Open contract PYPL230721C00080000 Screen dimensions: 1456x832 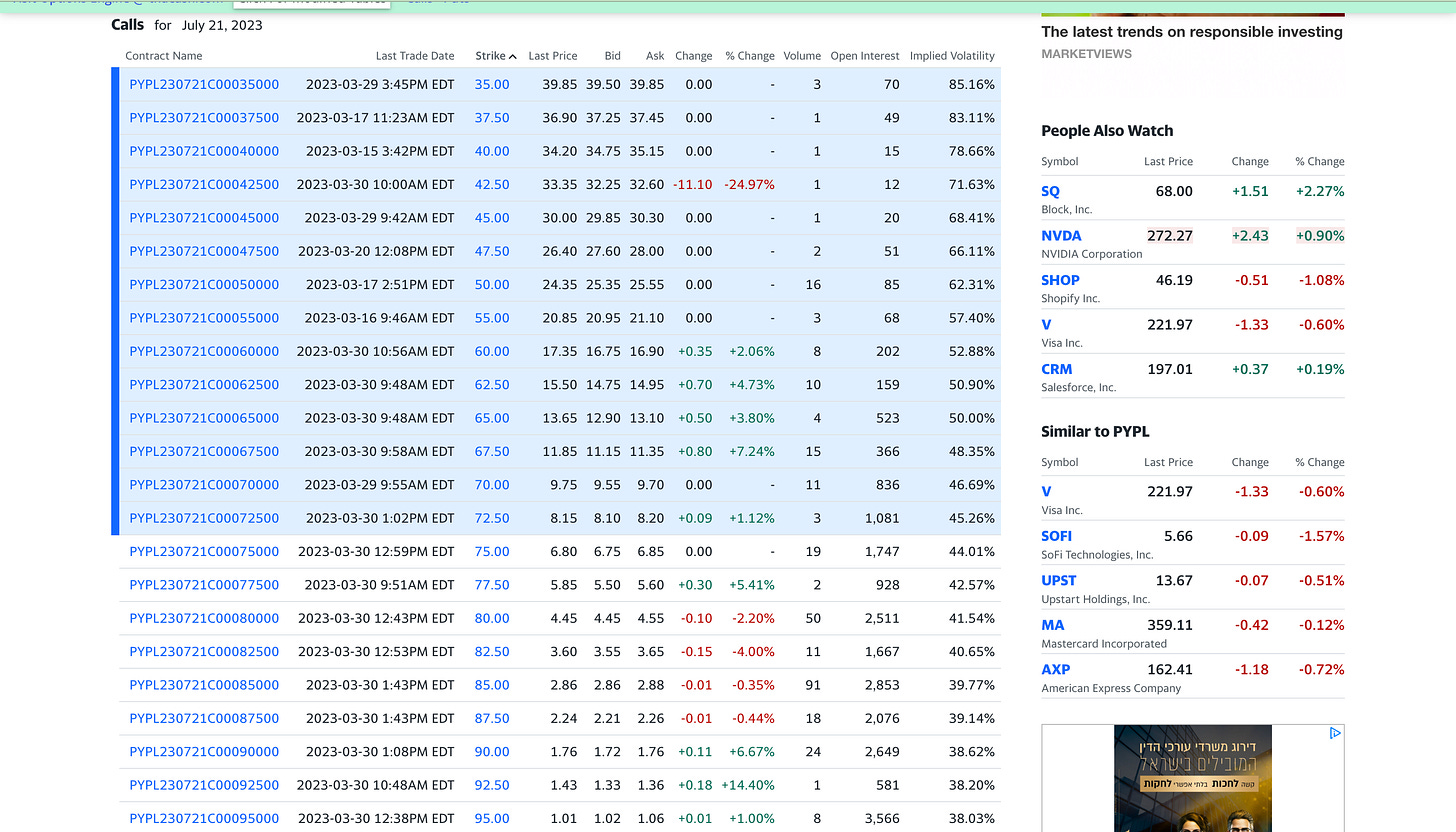point(204,618)
